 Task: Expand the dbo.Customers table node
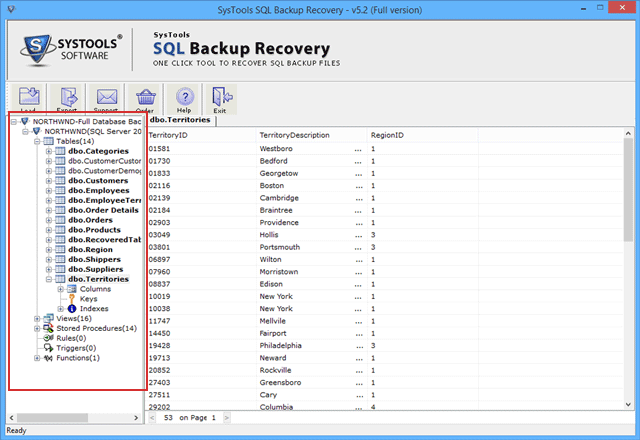click(49, 180)
